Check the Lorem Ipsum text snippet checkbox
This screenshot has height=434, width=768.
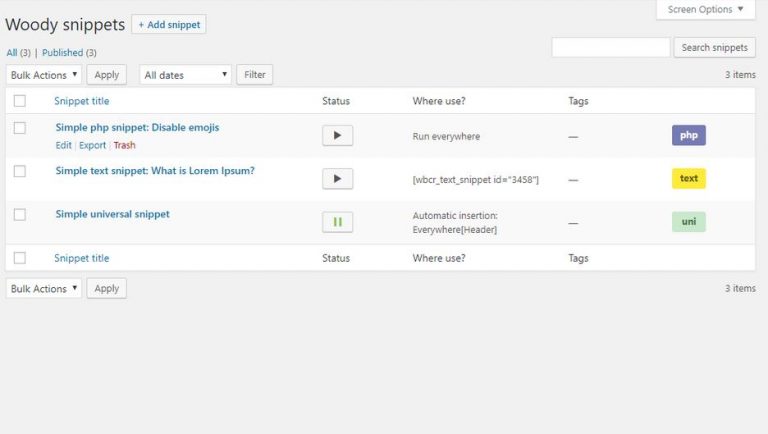[20, 171]
